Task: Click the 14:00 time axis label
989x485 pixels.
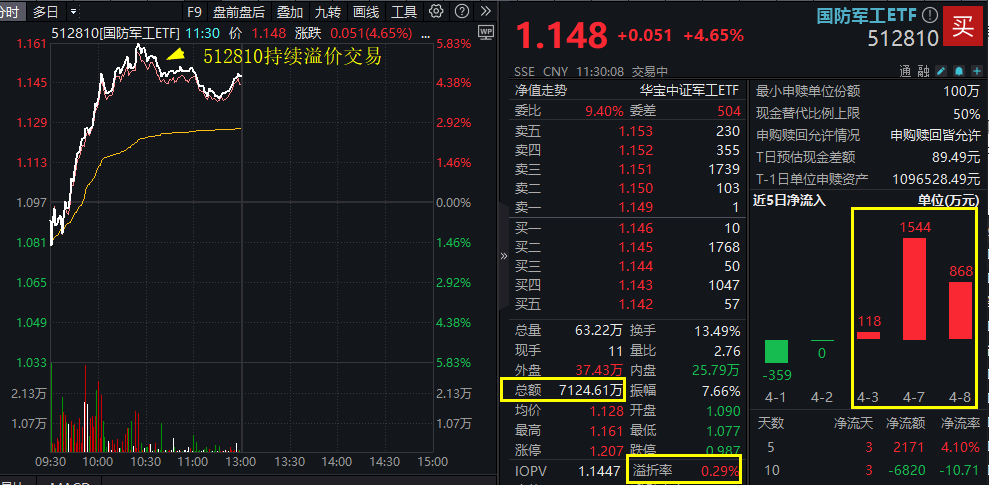Action: (336, 462)
